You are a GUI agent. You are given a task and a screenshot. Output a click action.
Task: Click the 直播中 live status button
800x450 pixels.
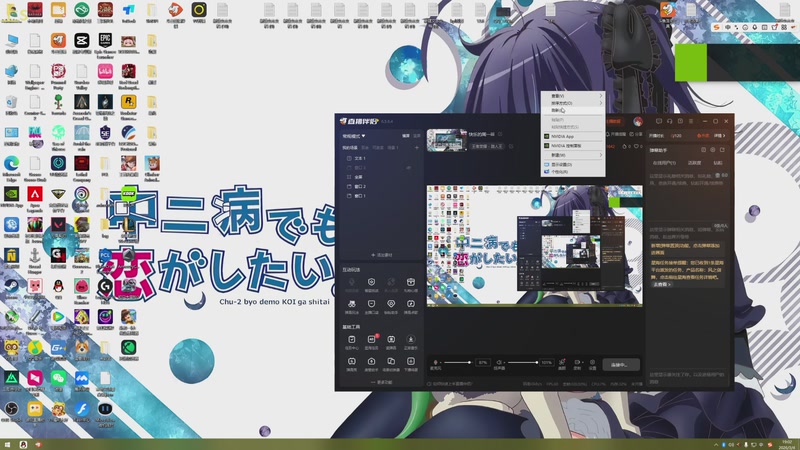click(621, 364)
